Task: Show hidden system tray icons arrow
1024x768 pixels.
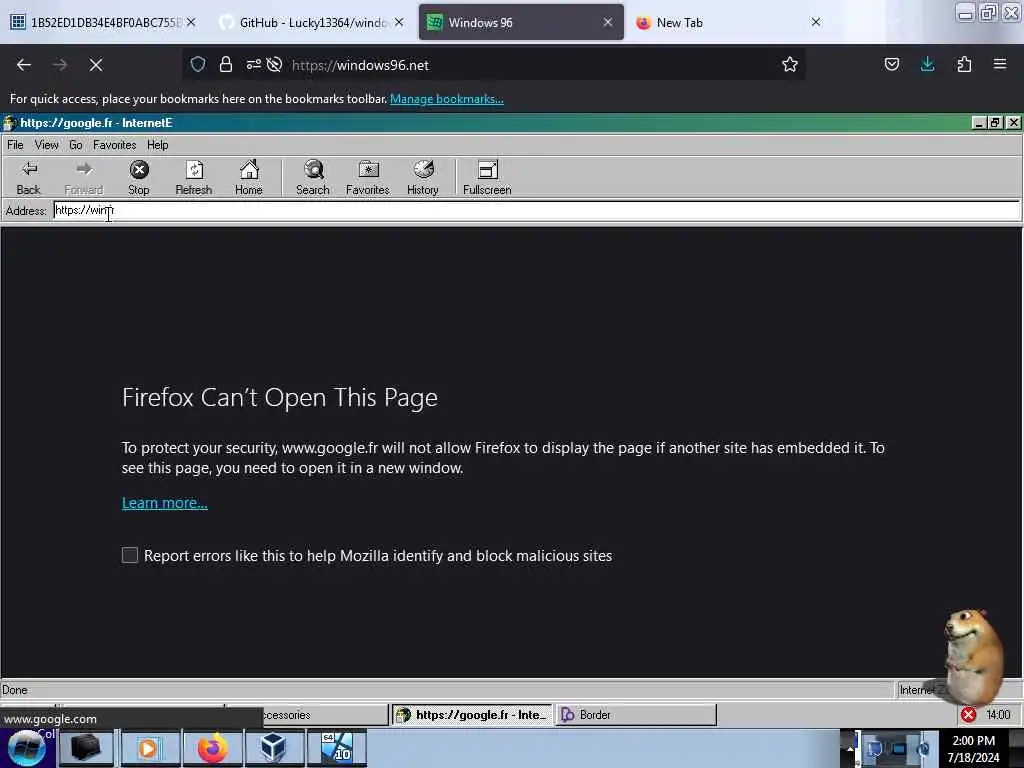Action: click(850, 748)
